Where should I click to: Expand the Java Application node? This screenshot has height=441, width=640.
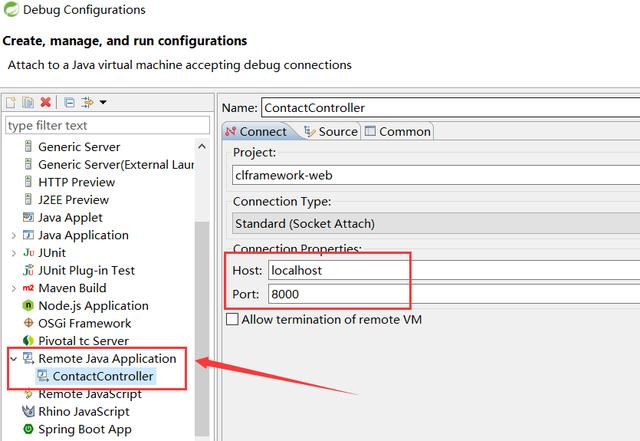click(x=13, y=235)
